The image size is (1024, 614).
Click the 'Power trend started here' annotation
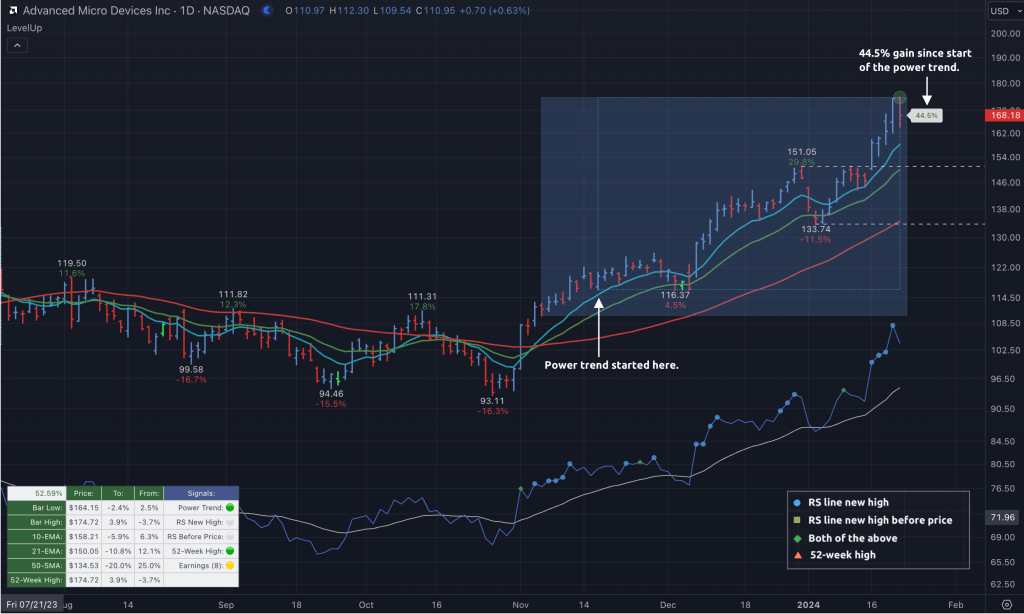(x=610, y=364)
